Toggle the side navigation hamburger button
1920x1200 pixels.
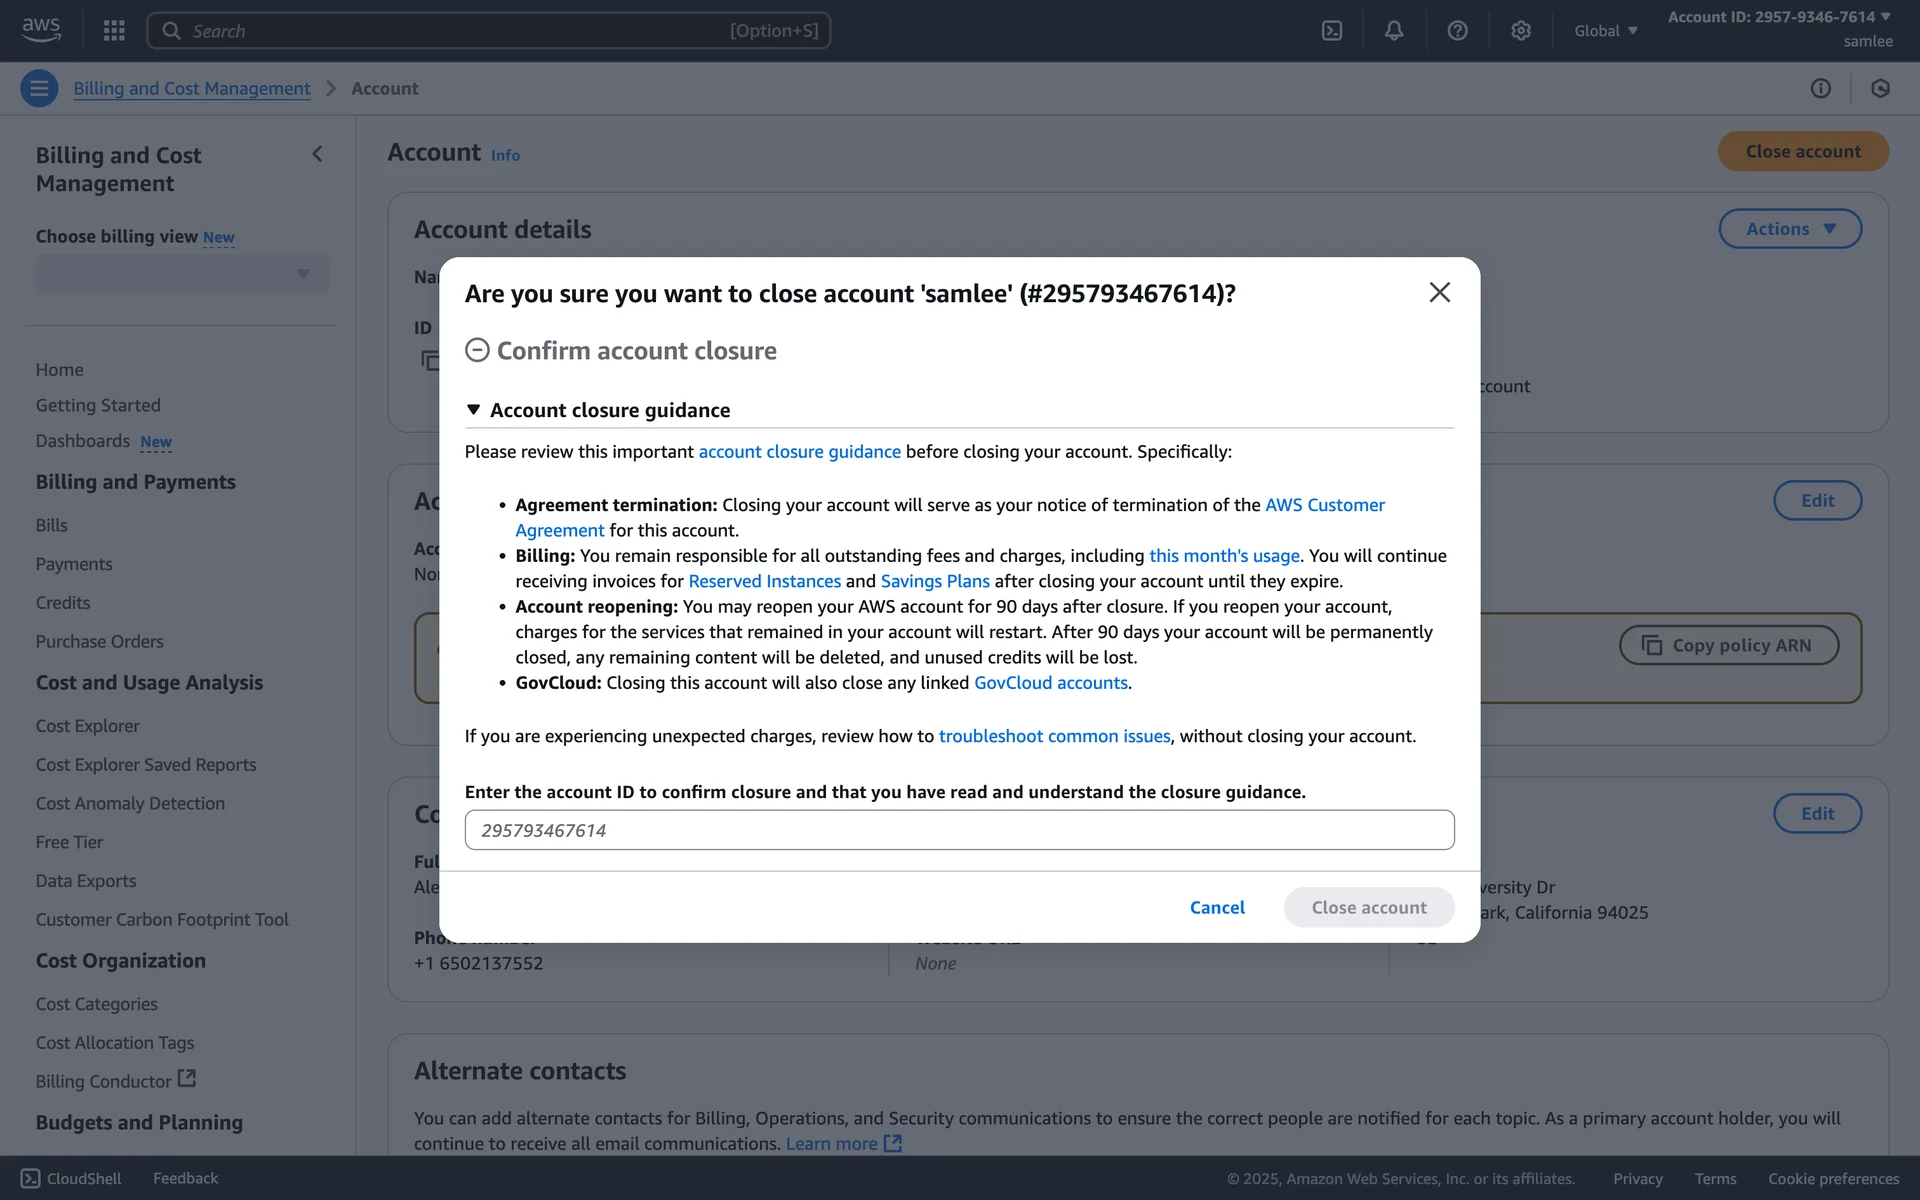[39, 88]
